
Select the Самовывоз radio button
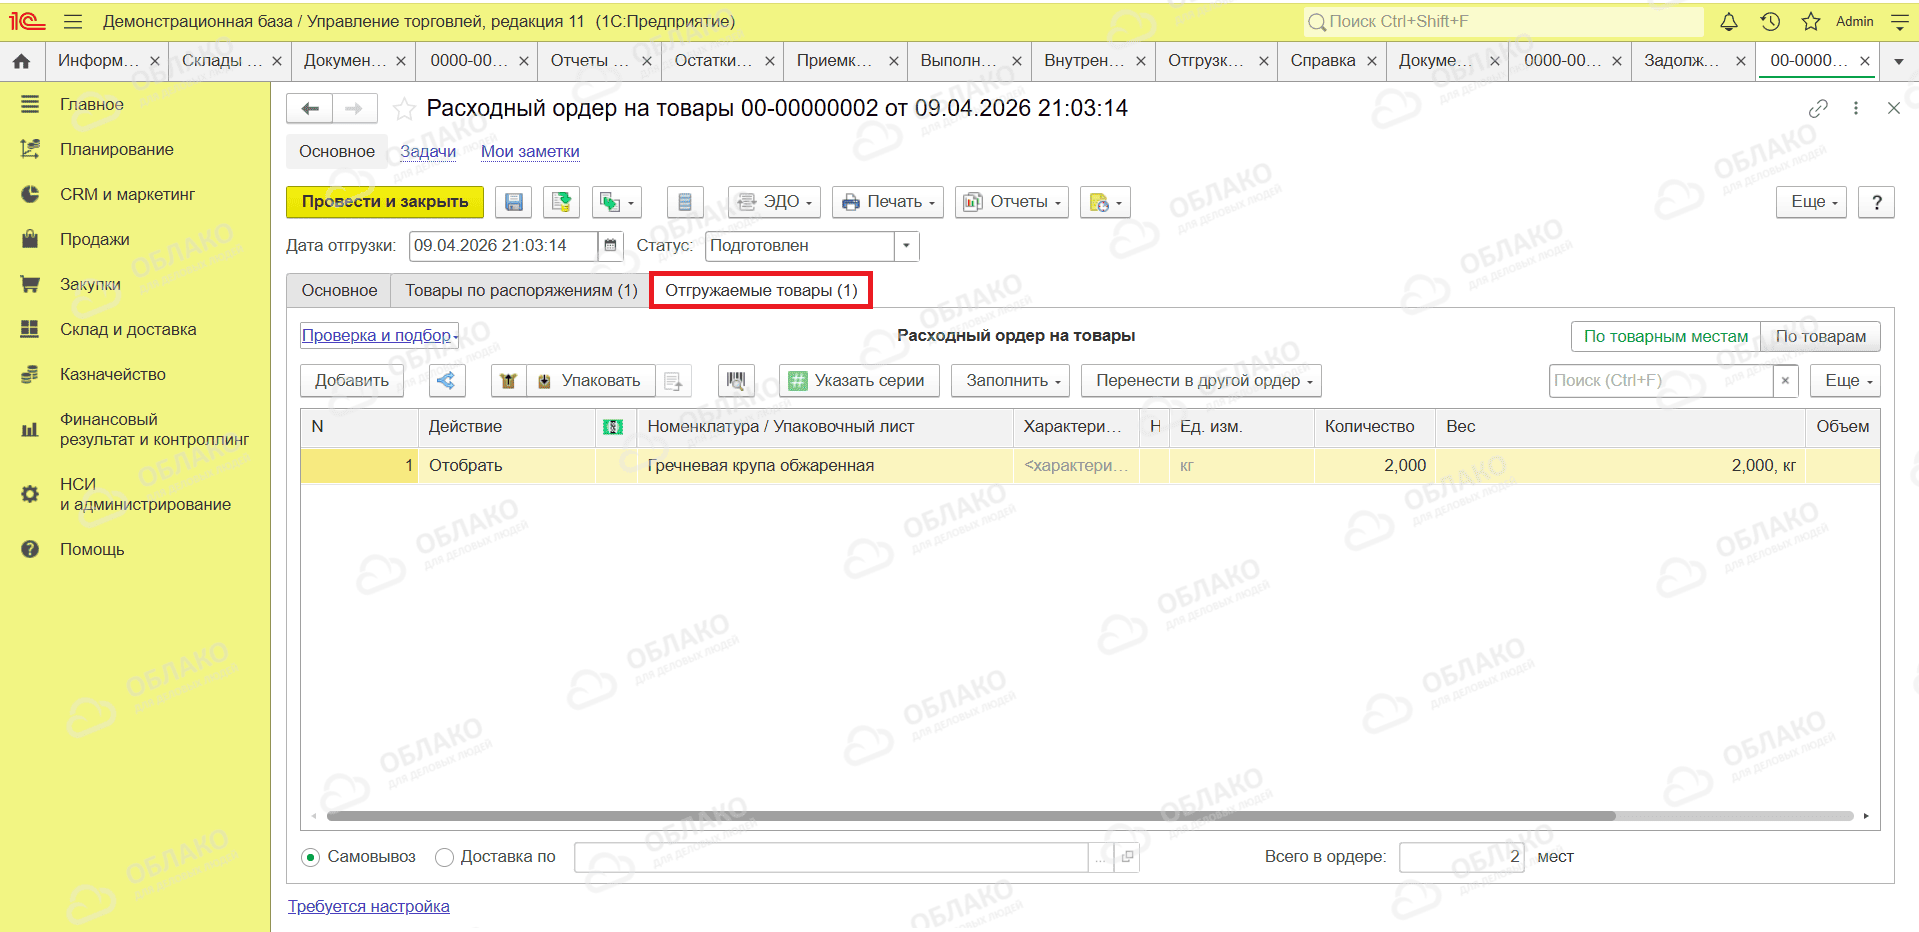click(x=311, y=857)
